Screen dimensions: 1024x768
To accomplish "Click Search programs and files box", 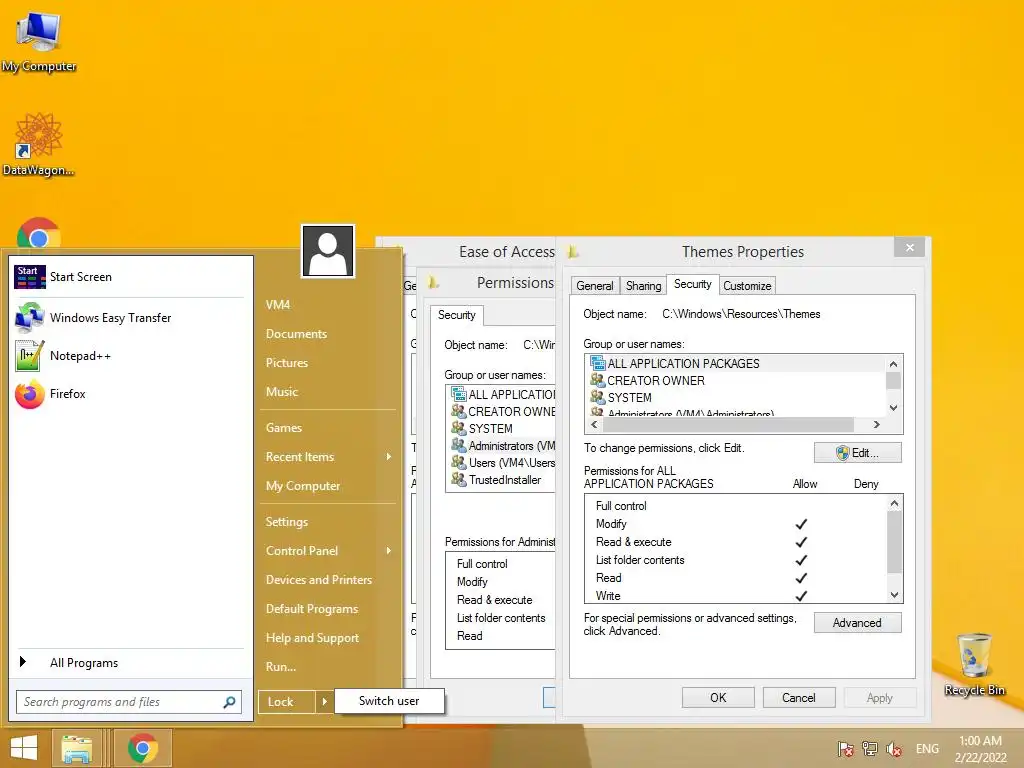I will (x=129, y=702).
